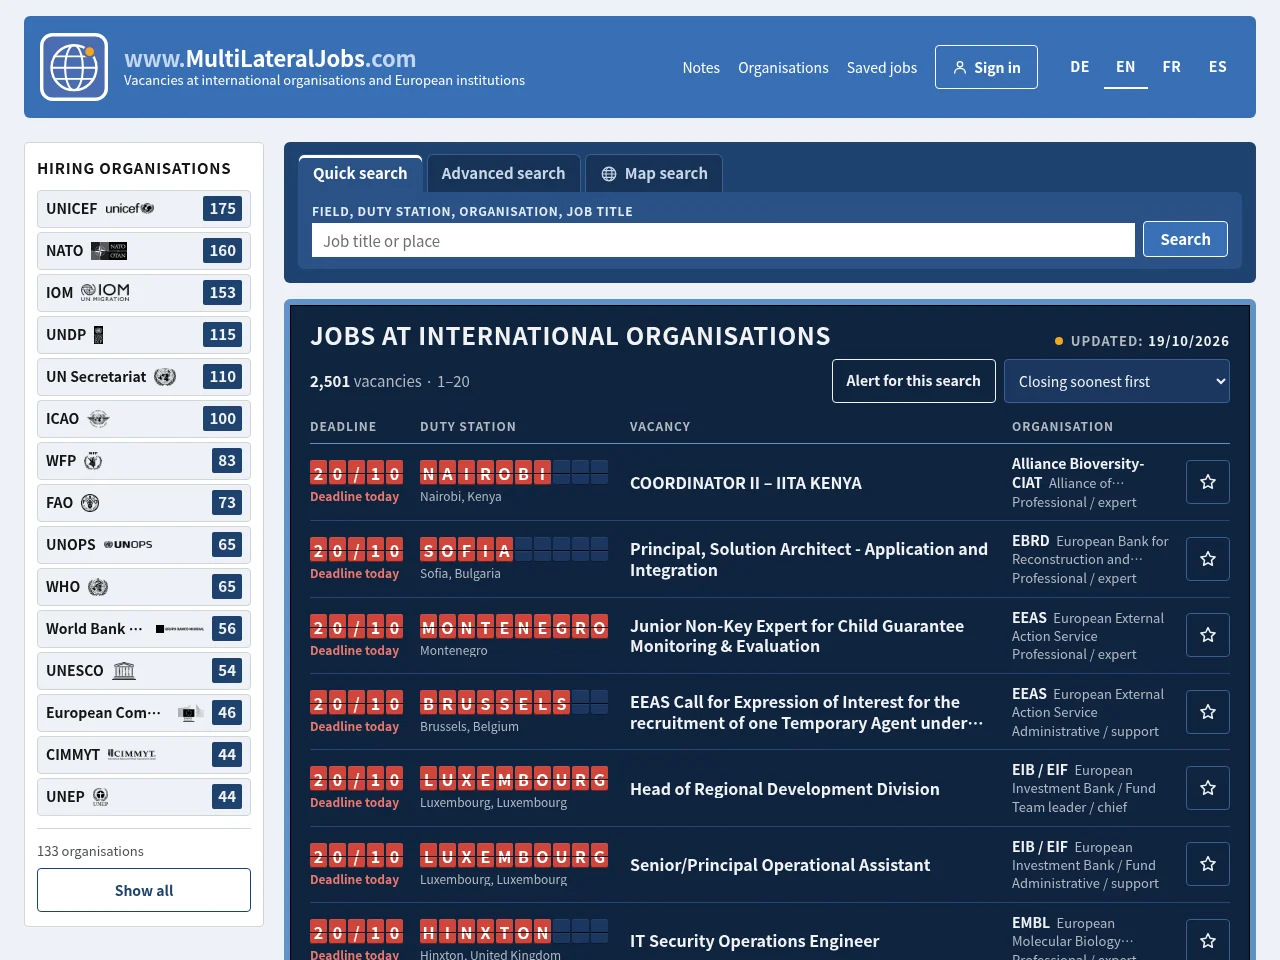Open Organisations in the top navigation
Screen dimensions: 1280x960
pos(783,67)
